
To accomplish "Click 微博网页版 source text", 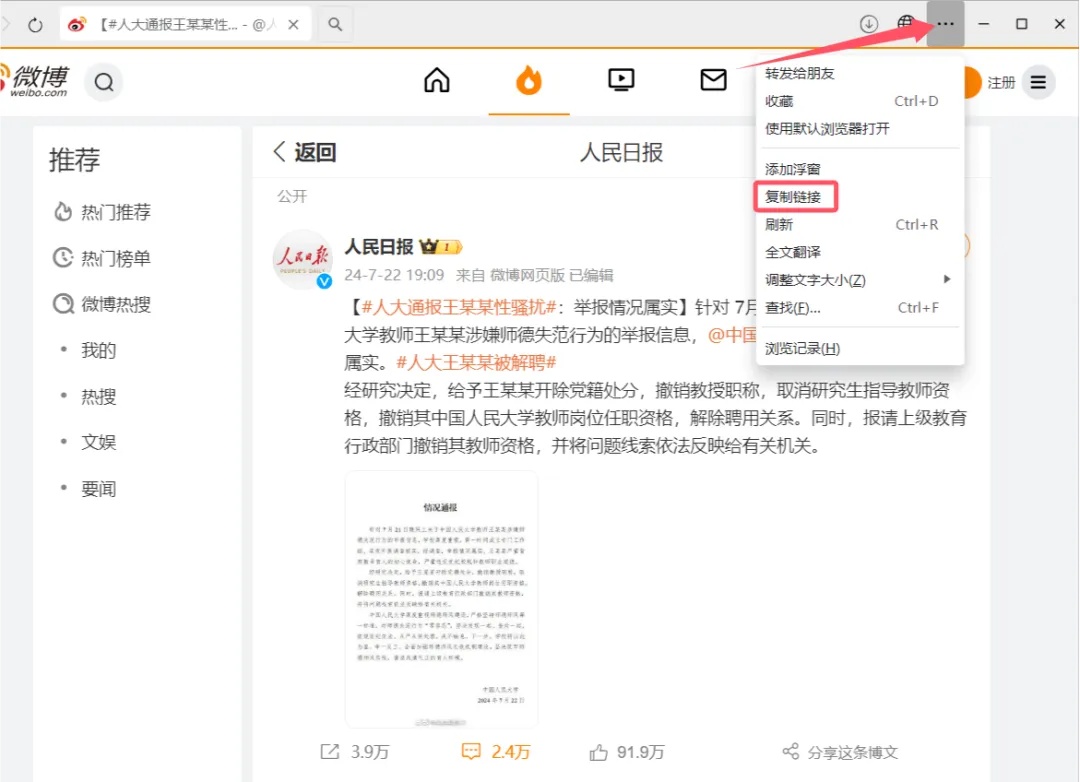I will [527, 276].
